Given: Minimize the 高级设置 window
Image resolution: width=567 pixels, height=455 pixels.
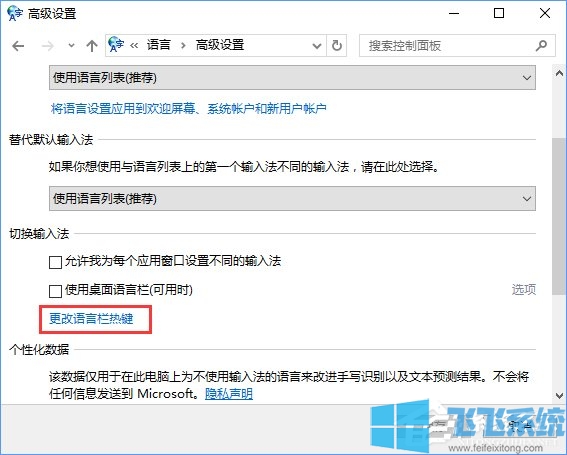Looking at the screenshot, I should 454,14.
